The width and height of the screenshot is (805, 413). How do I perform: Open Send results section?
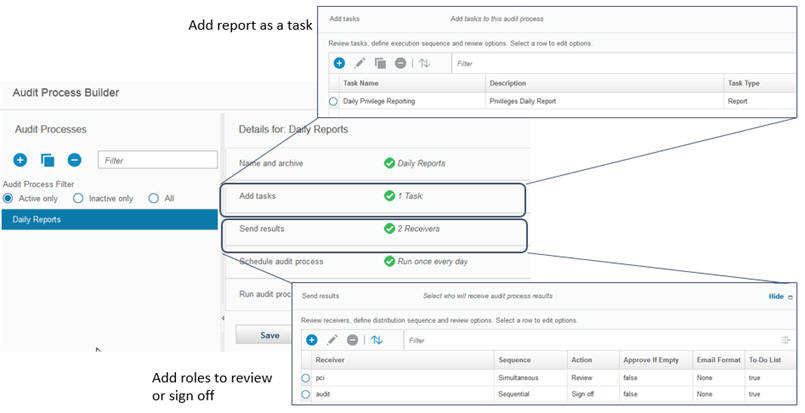[261, 229]
